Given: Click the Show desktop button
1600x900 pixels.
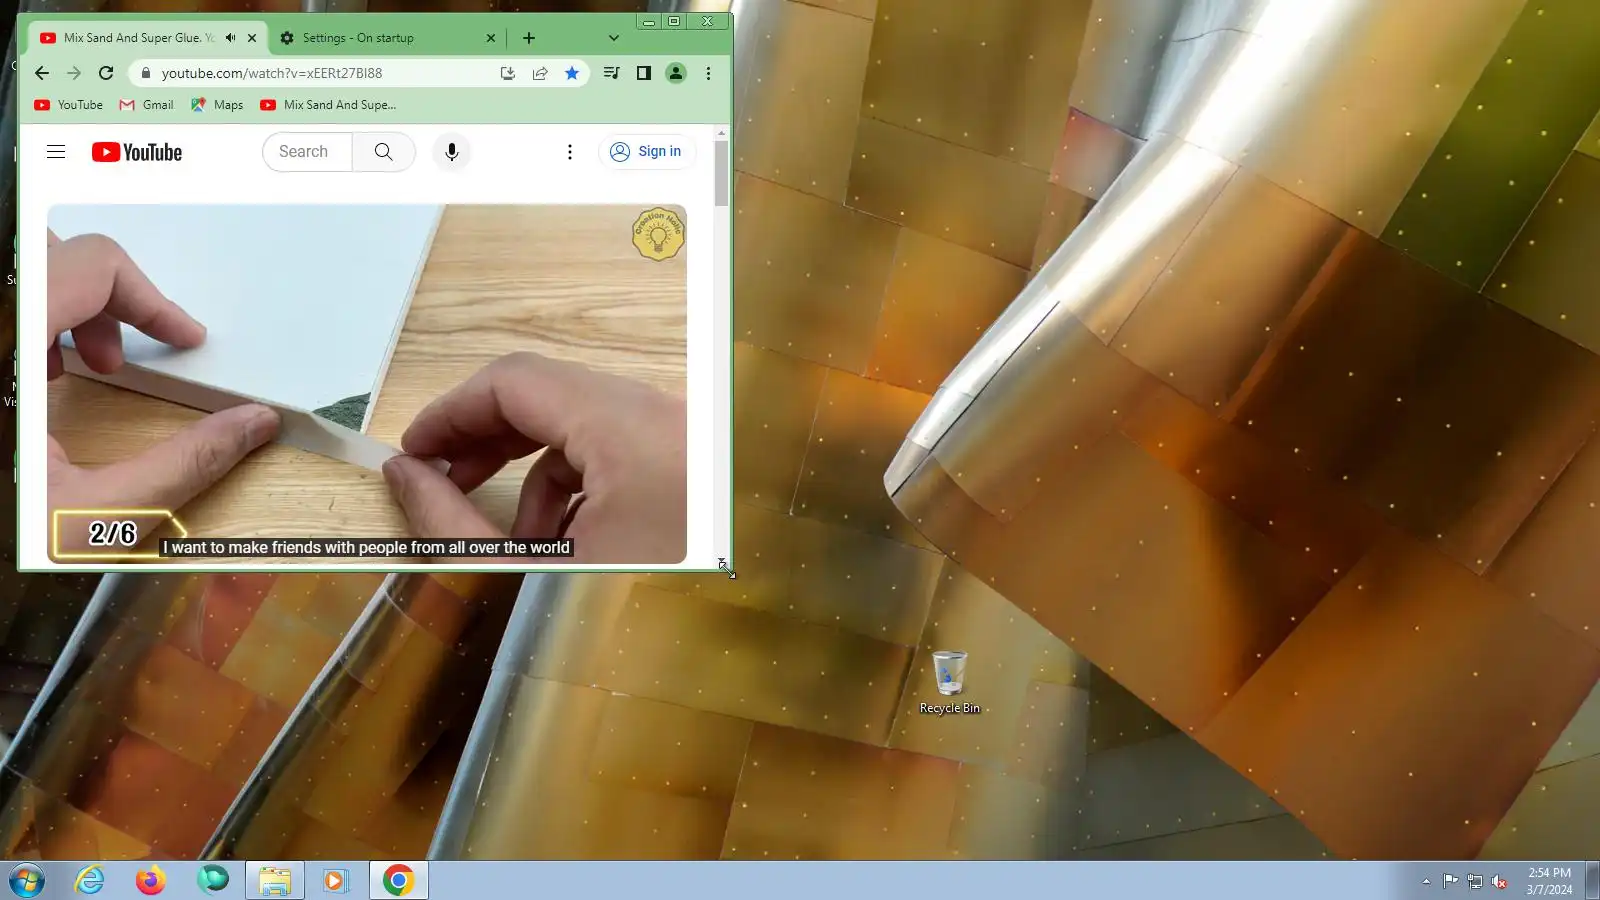Looking at the screenshot, I should [1592, 881].
